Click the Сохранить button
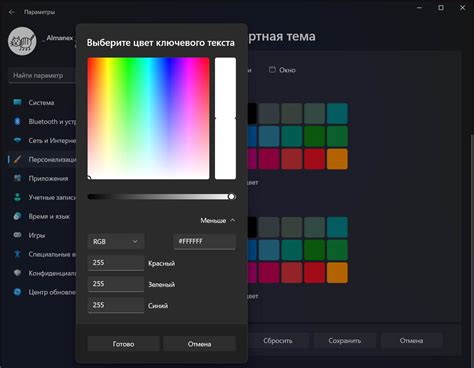The height and width of the screenshot is (368, 474). pos(345,341)
